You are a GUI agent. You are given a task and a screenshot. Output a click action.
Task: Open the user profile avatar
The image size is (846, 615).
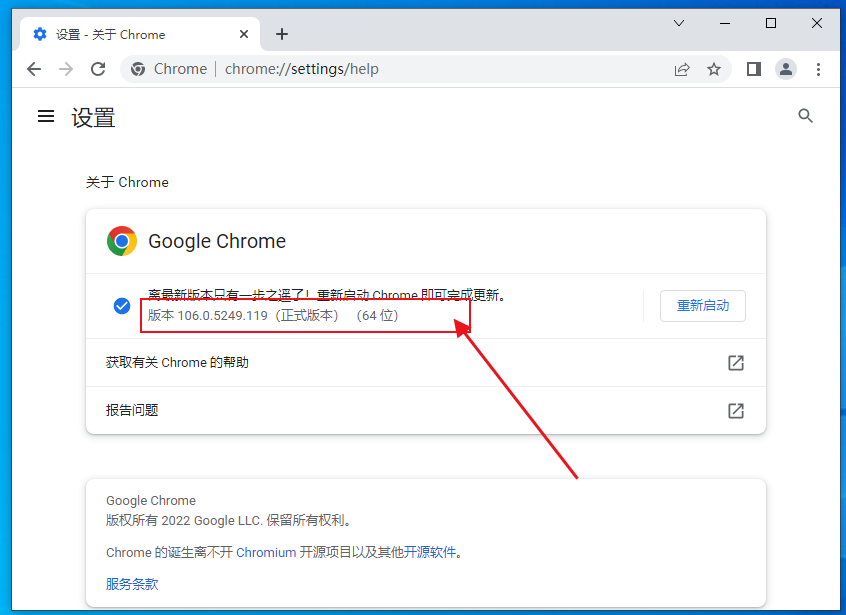786,69
